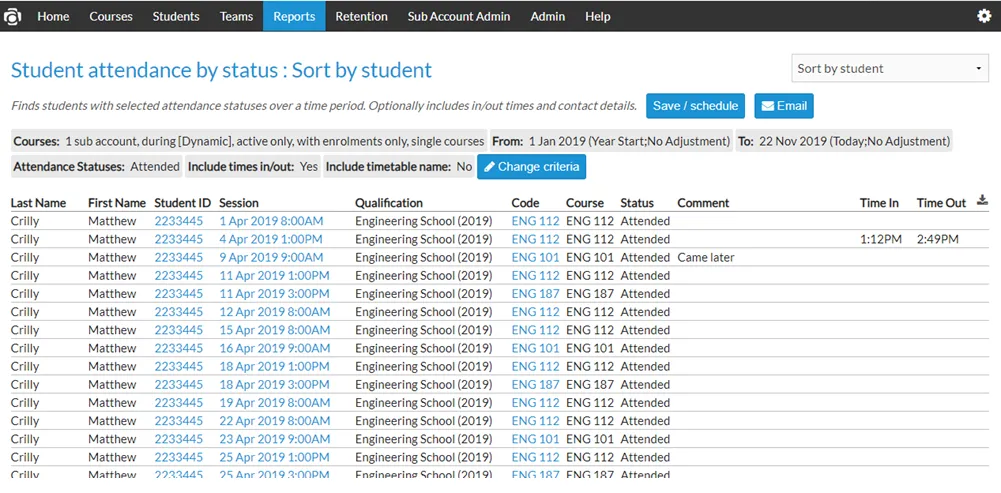Open session 18 Apr 2019 1:00PM
1001x493 pixels.
(275, 367)
